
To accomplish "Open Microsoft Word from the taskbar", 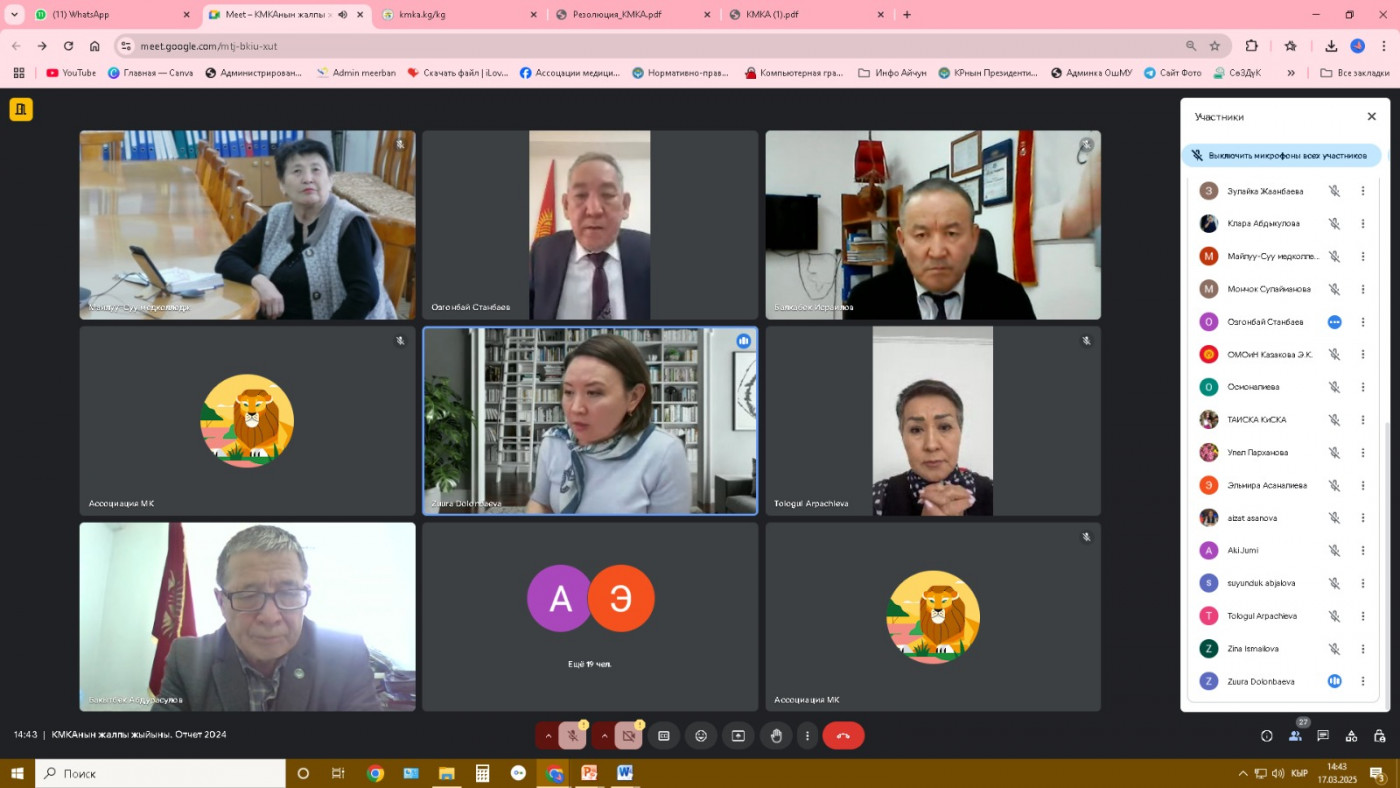I will coord(625,773).
